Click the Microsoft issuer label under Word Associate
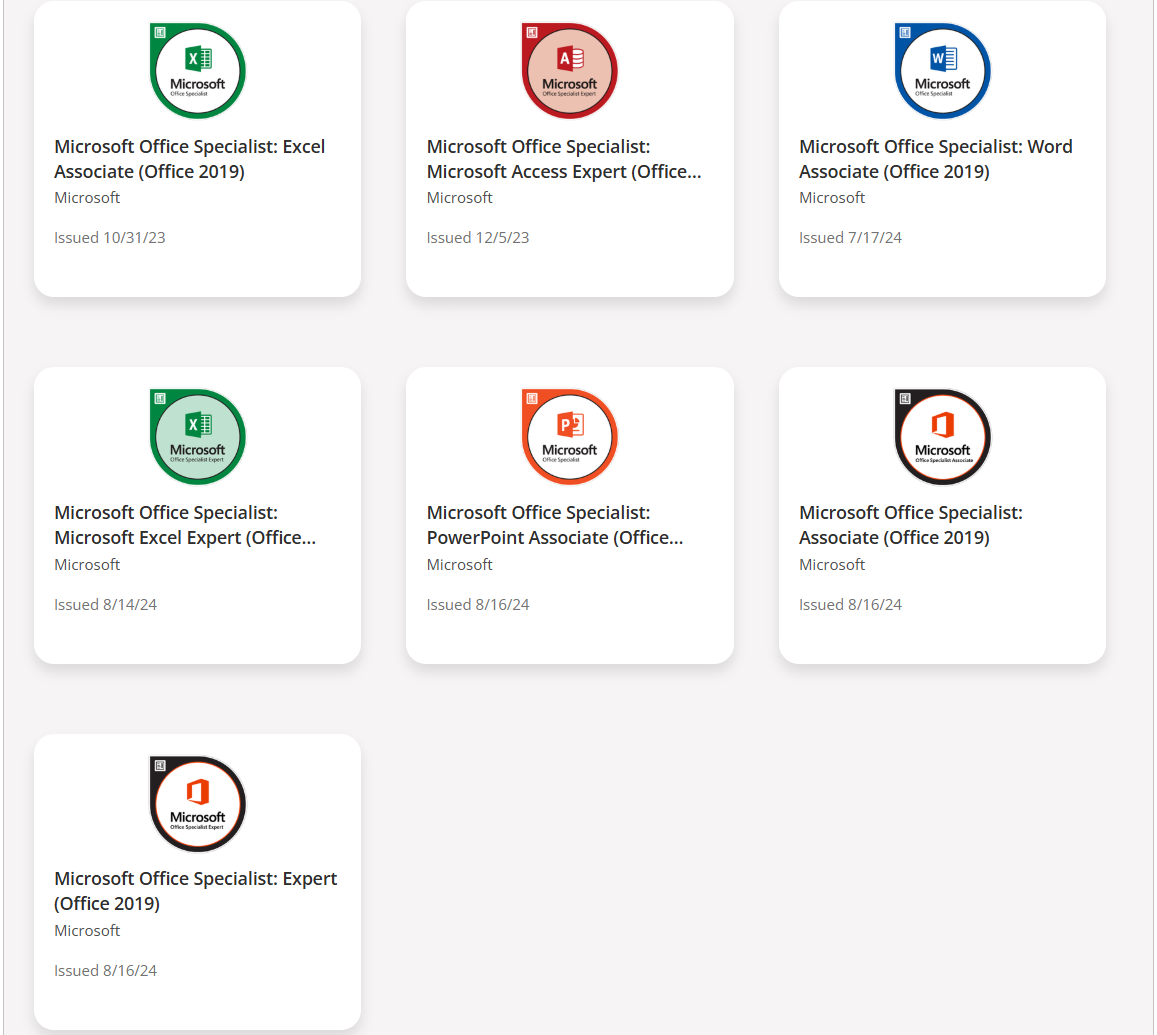This screenshot has height=1035, width=1157. tap(832, 198)
